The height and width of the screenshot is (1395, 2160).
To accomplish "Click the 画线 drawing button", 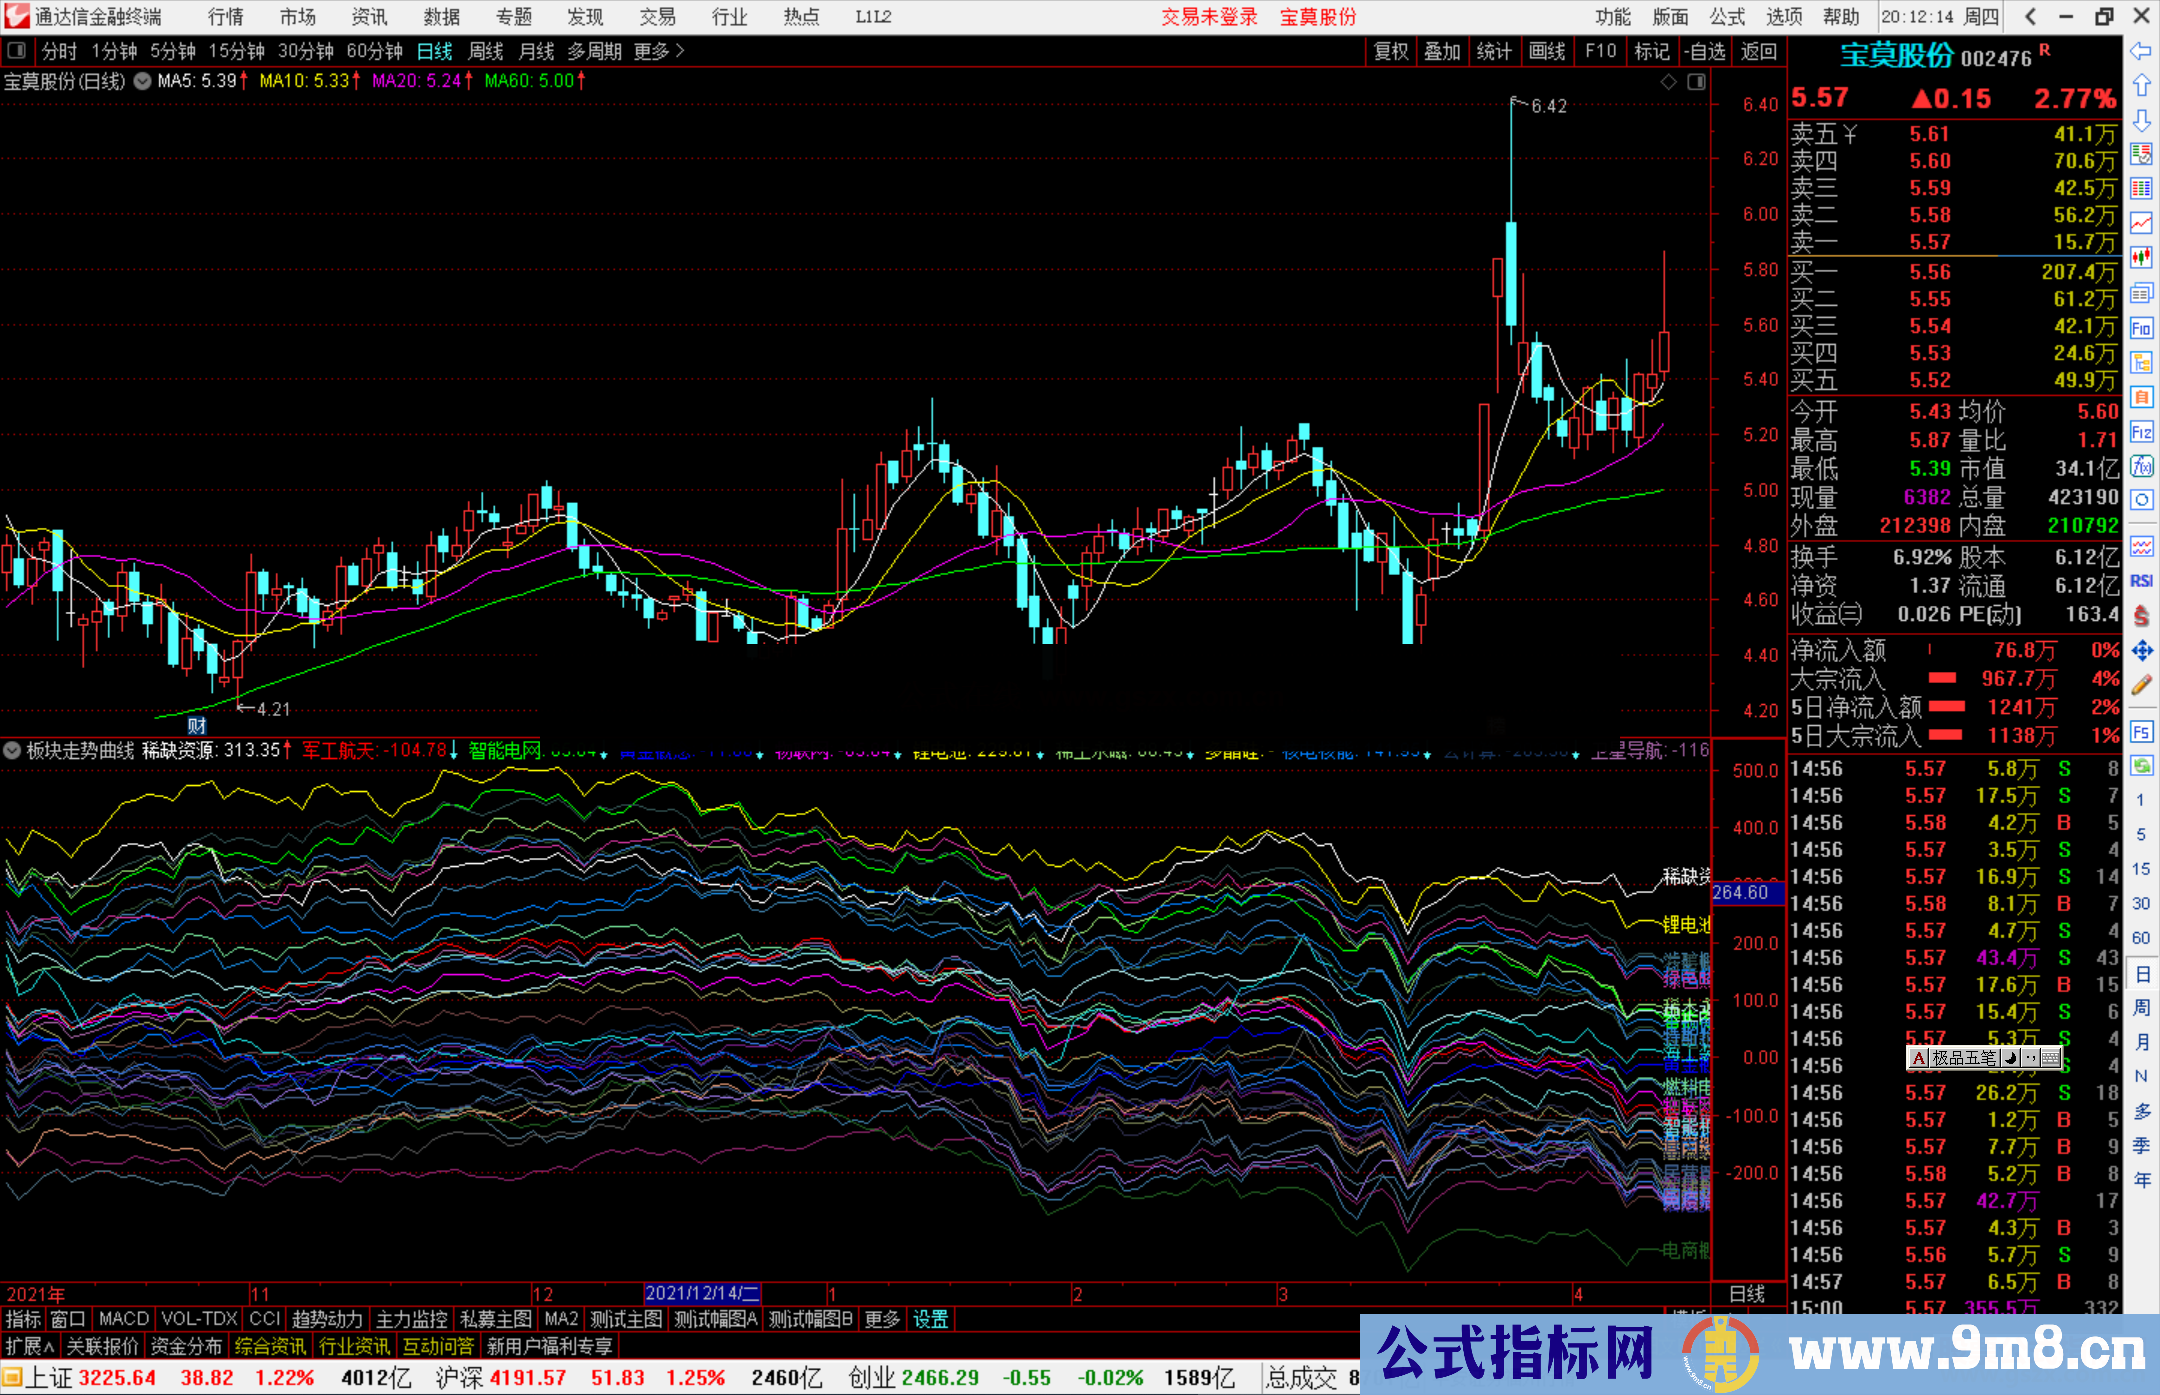I will [x=1547, y=51].
